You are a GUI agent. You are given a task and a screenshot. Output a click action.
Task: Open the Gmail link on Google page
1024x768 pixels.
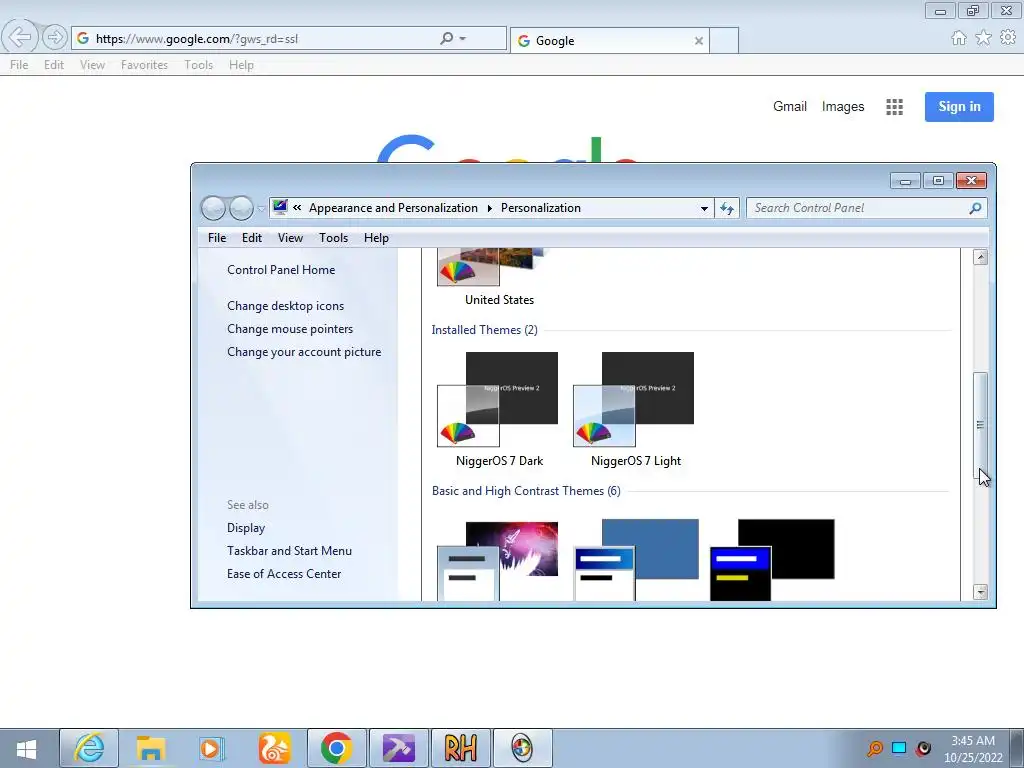tap(790, 106)
